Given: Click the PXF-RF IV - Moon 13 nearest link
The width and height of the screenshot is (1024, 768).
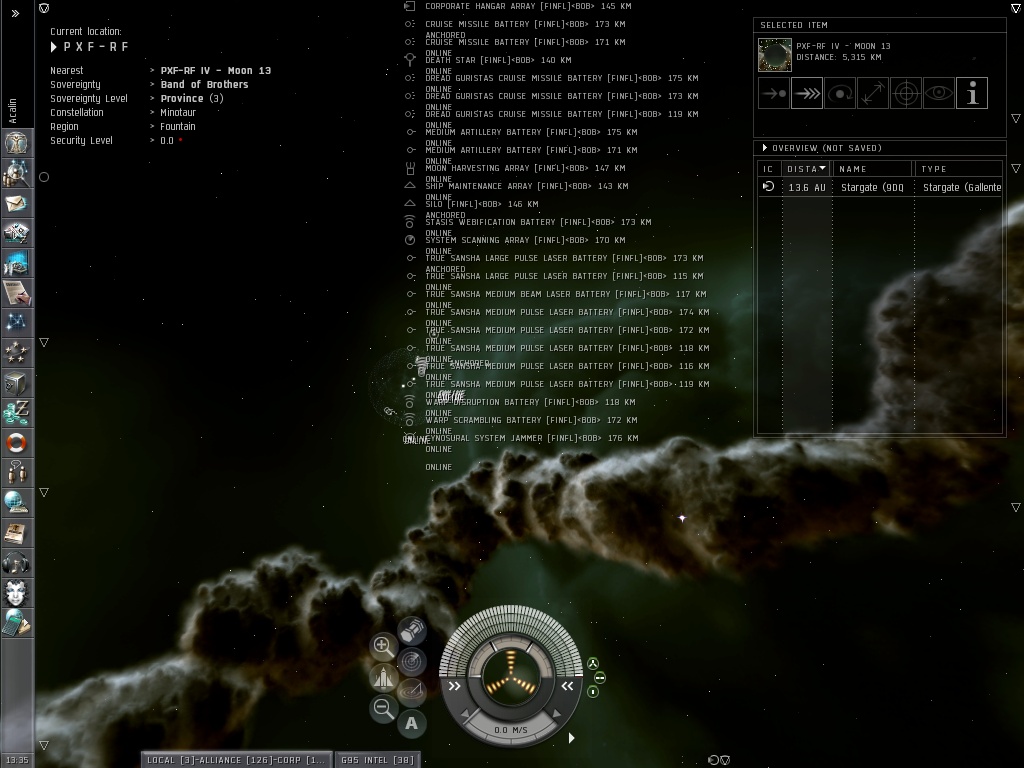Looking at the screenshot, I should pos(216,71).
